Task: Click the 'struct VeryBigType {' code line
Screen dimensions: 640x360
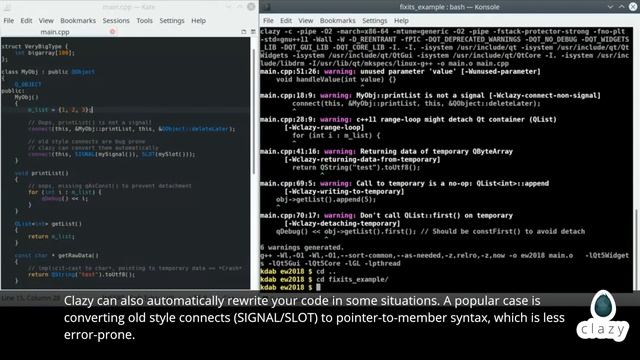Action: pyautogui.click(x=35, y=46)
